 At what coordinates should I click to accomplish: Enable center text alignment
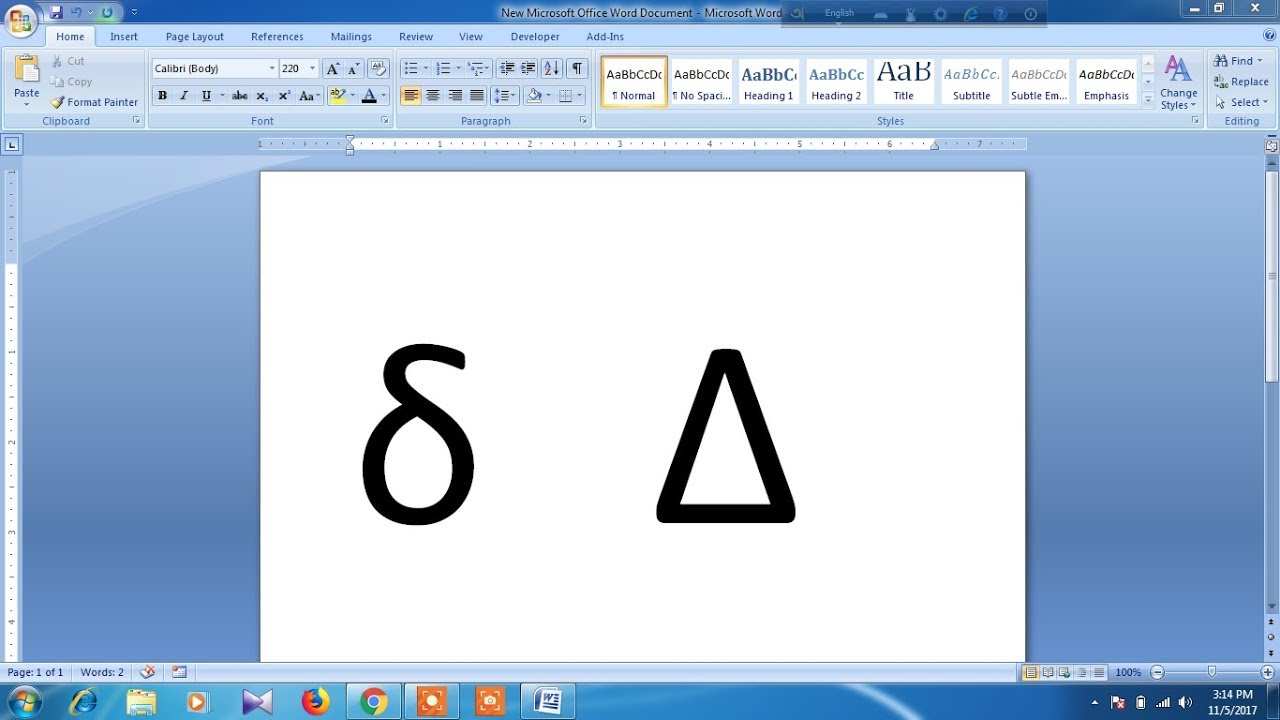coord(431,95)
